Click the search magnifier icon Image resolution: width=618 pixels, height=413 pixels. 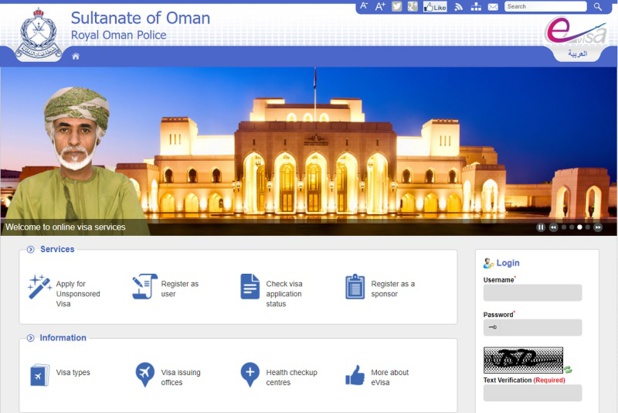pos(598,7)
